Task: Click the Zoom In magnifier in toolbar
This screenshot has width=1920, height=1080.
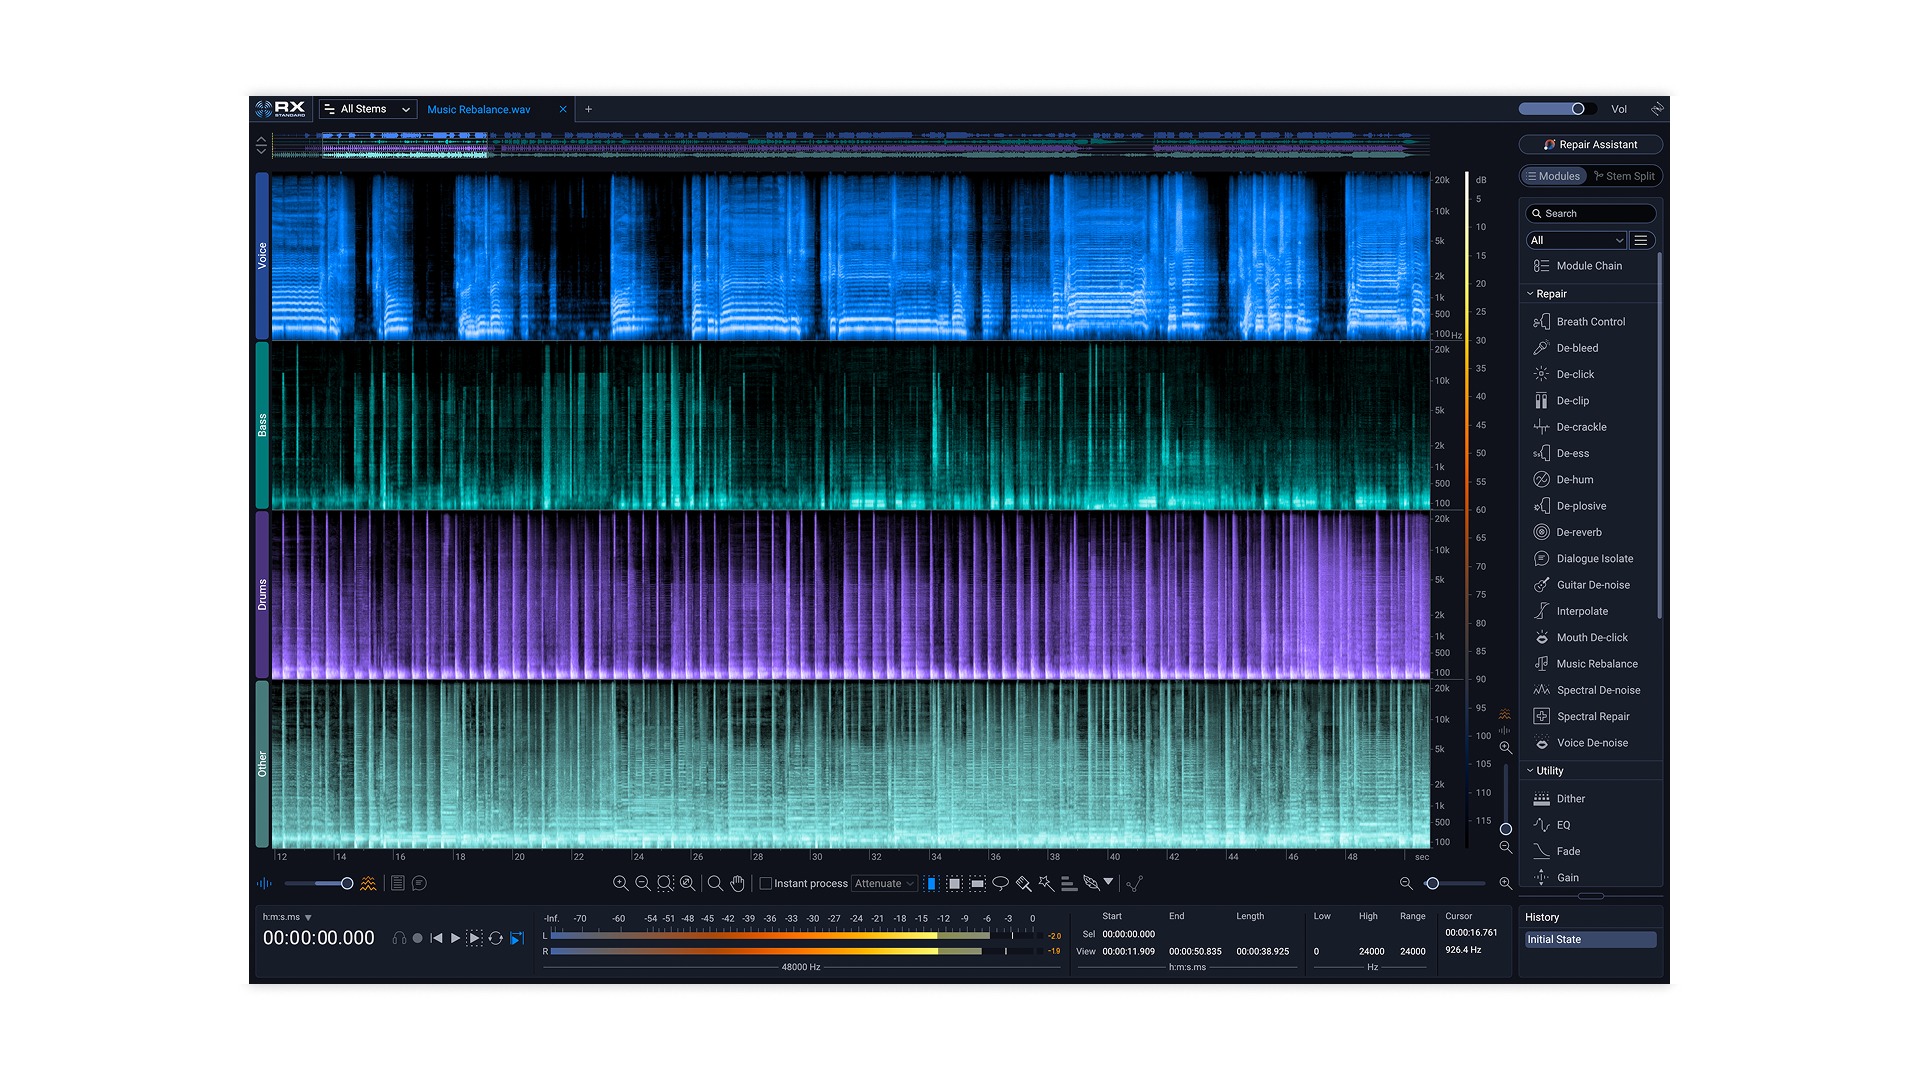Action: [620, 884]
